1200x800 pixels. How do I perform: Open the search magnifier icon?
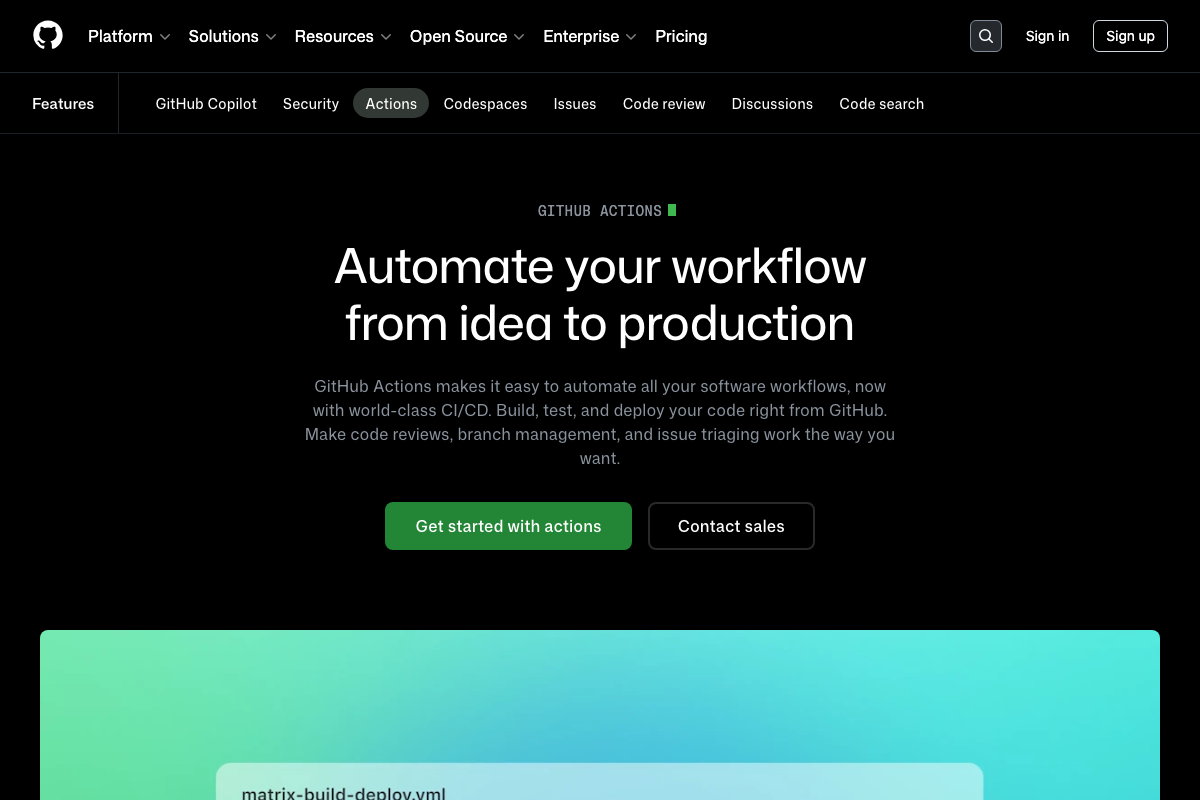pos(986,36)
